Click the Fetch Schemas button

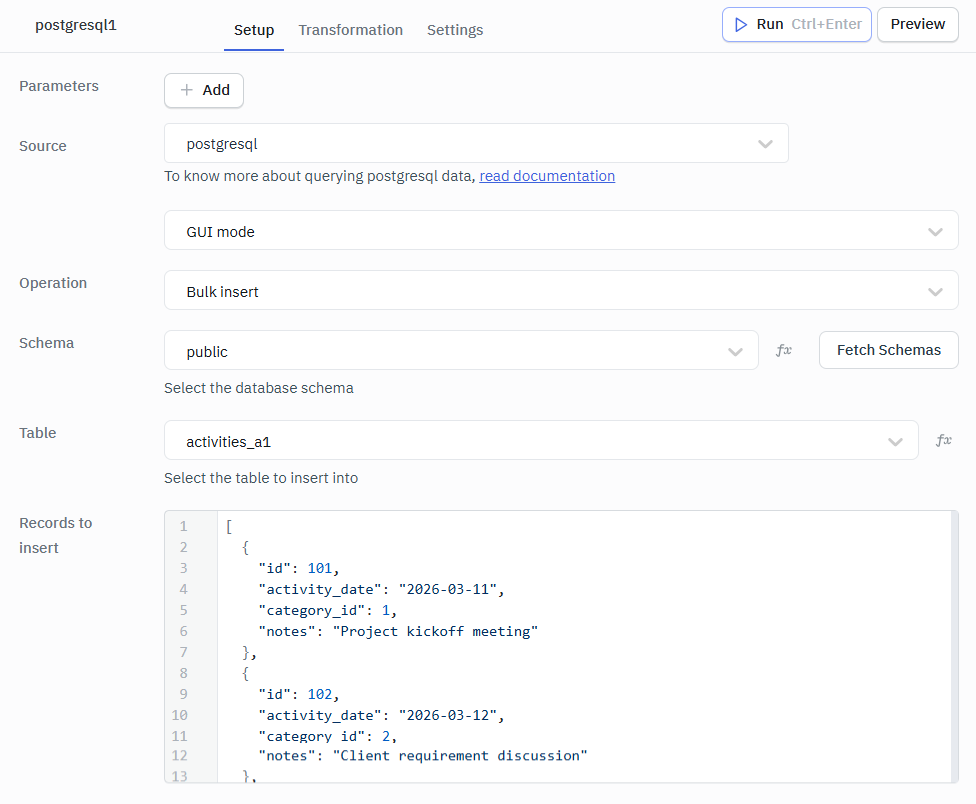(x=888, y=350)
